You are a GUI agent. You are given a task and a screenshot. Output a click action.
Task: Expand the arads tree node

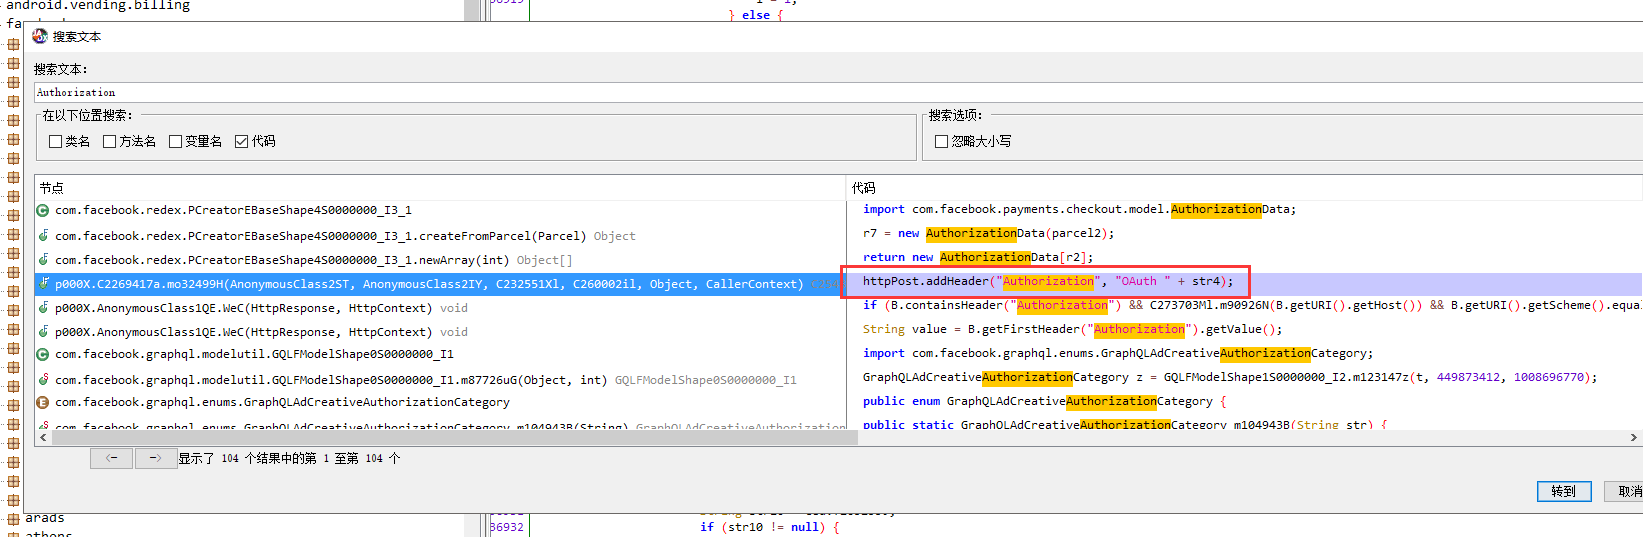pyautogui.click(x=13, y=519)
